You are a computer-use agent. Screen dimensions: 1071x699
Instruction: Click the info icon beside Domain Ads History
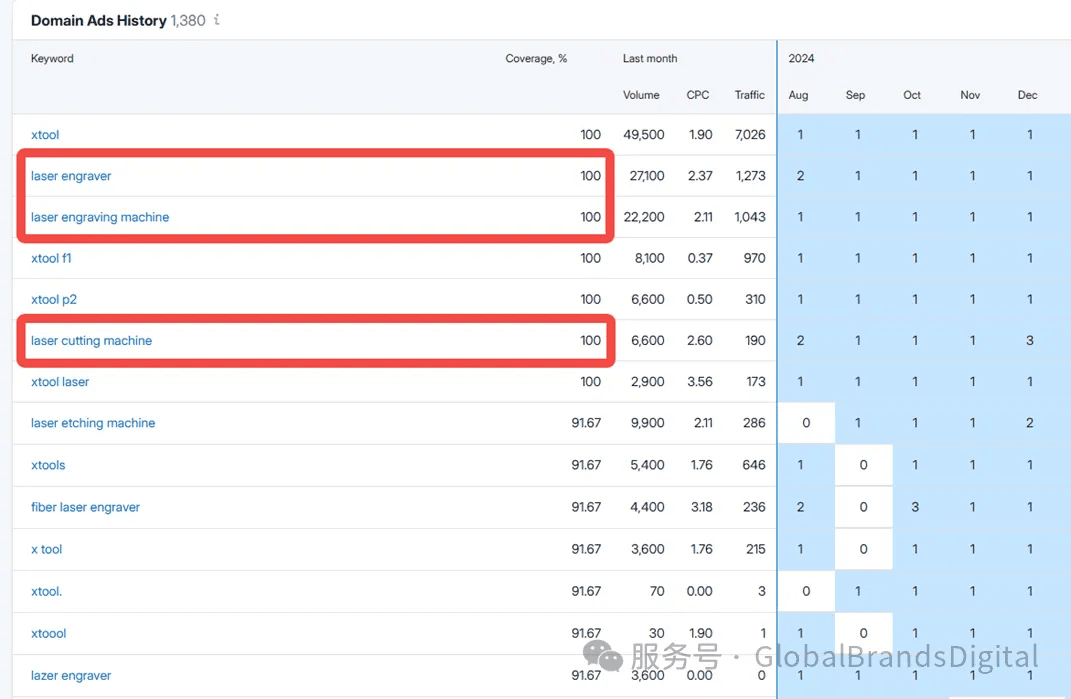(x=217, y=20)
